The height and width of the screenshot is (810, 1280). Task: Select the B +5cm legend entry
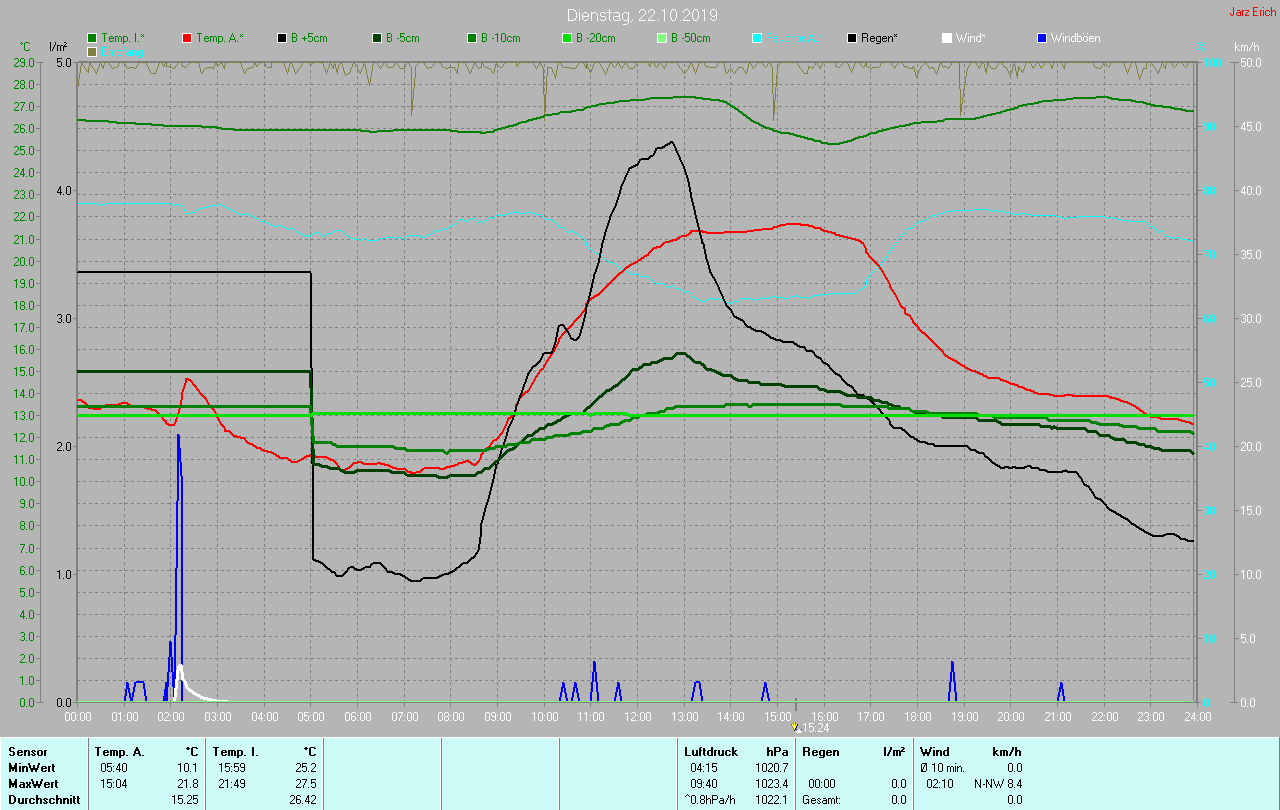coord(308,38)
